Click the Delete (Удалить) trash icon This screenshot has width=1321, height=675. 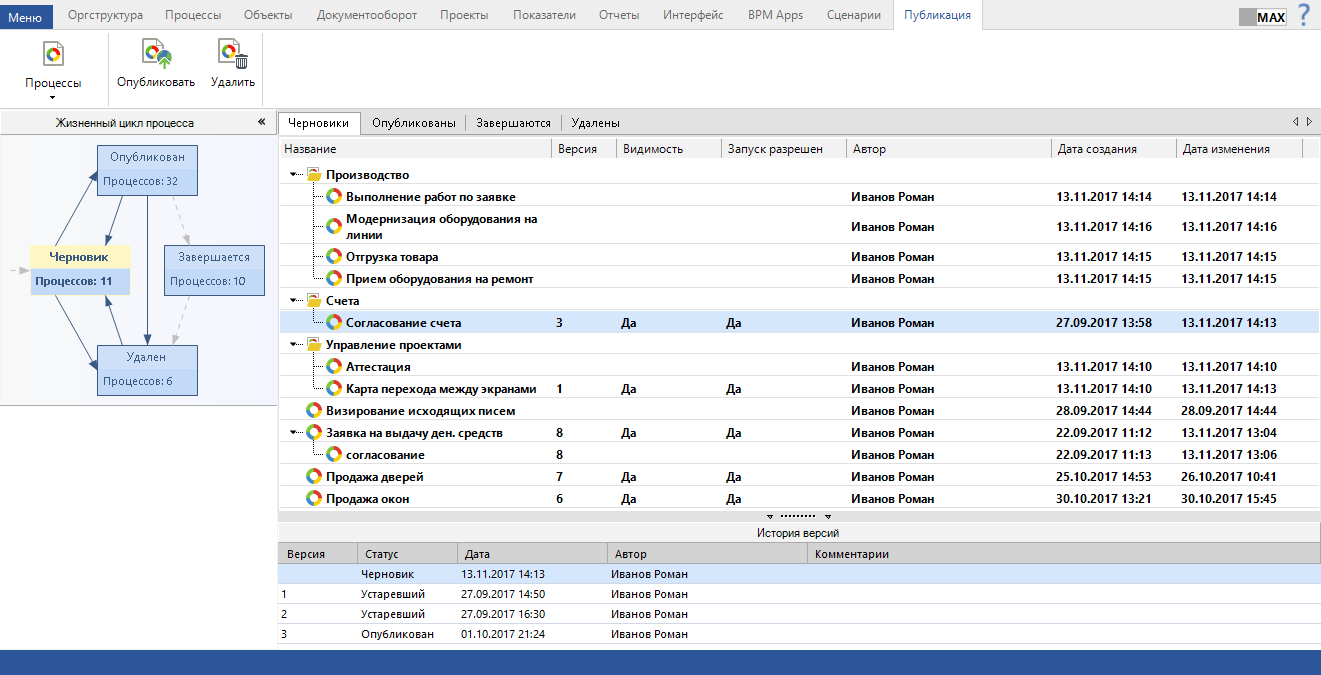tap(233, 55)
